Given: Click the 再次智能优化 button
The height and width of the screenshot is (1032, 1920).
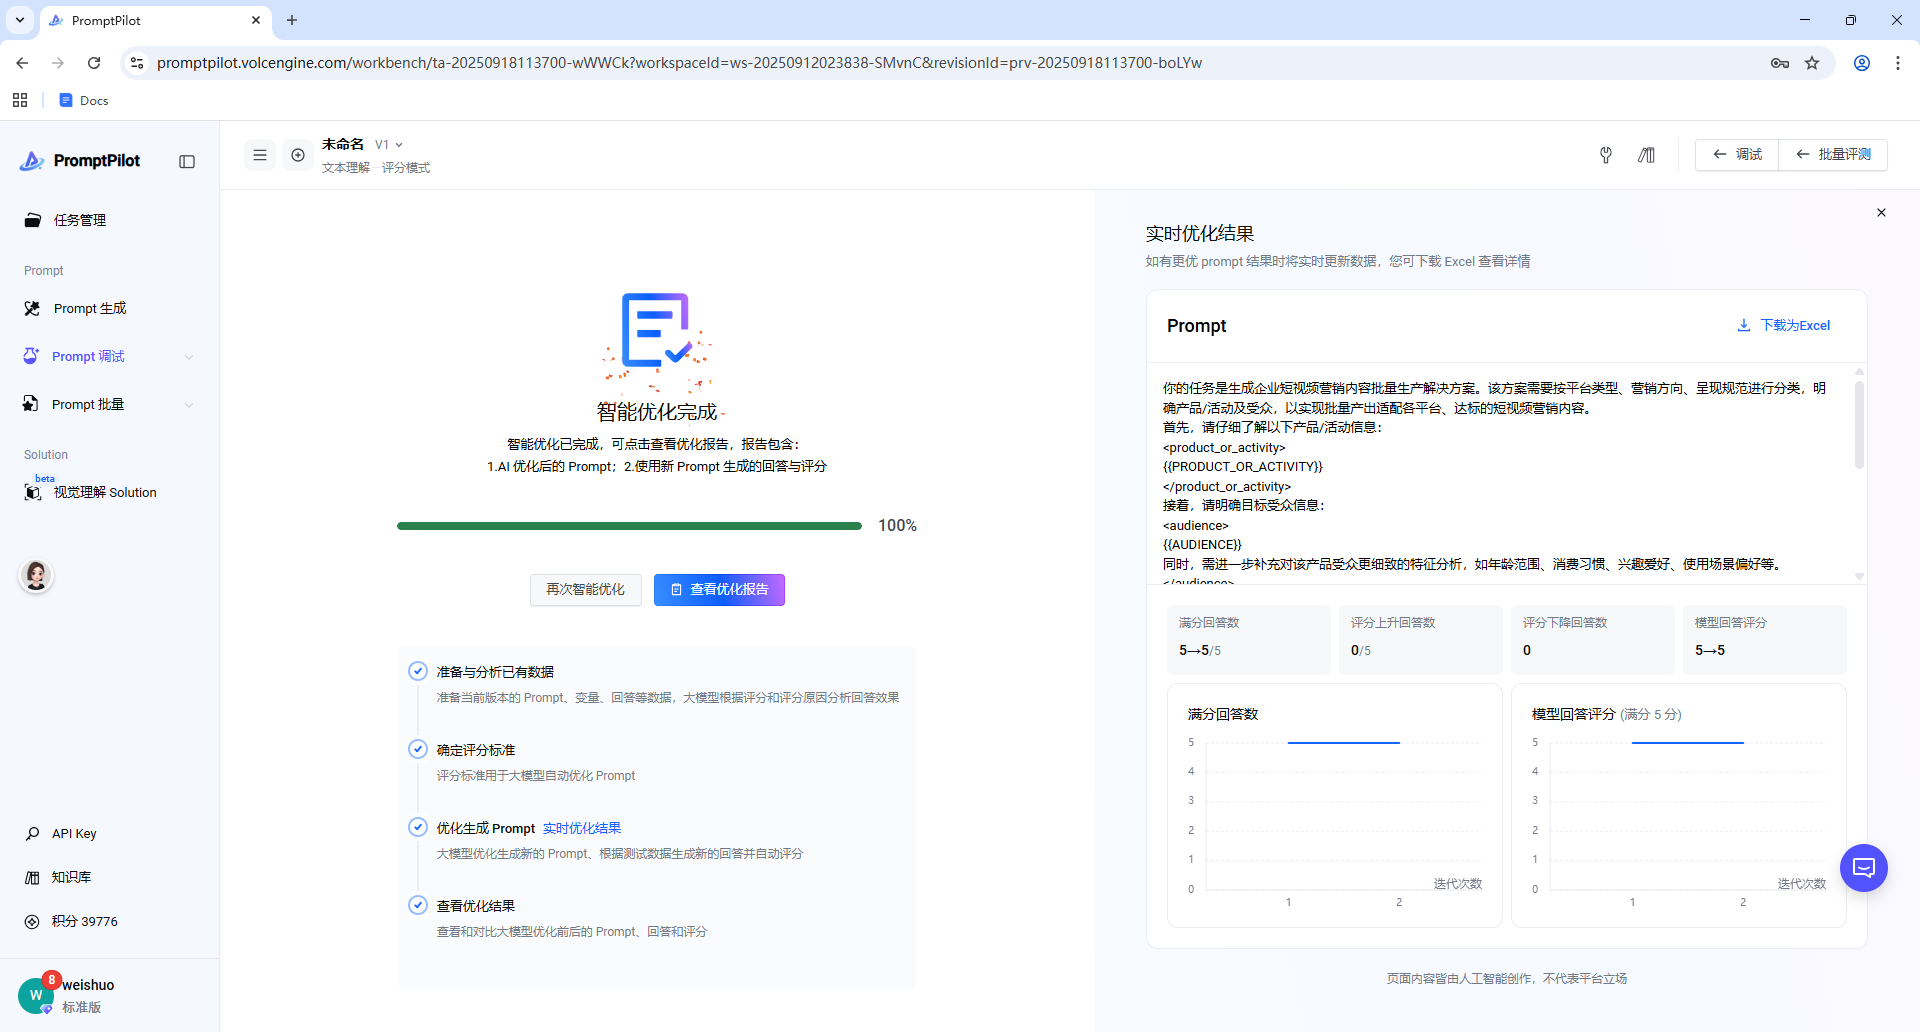Looking at the screenshot, I should (x=586, y=590).
